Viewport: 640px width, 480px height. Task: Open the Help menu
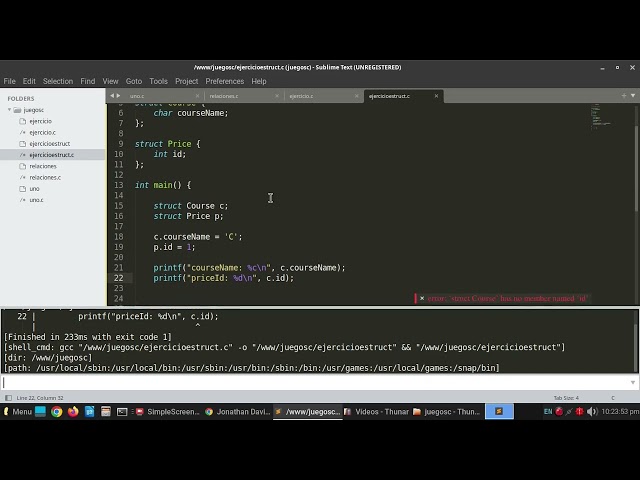(x=259, y=81)
